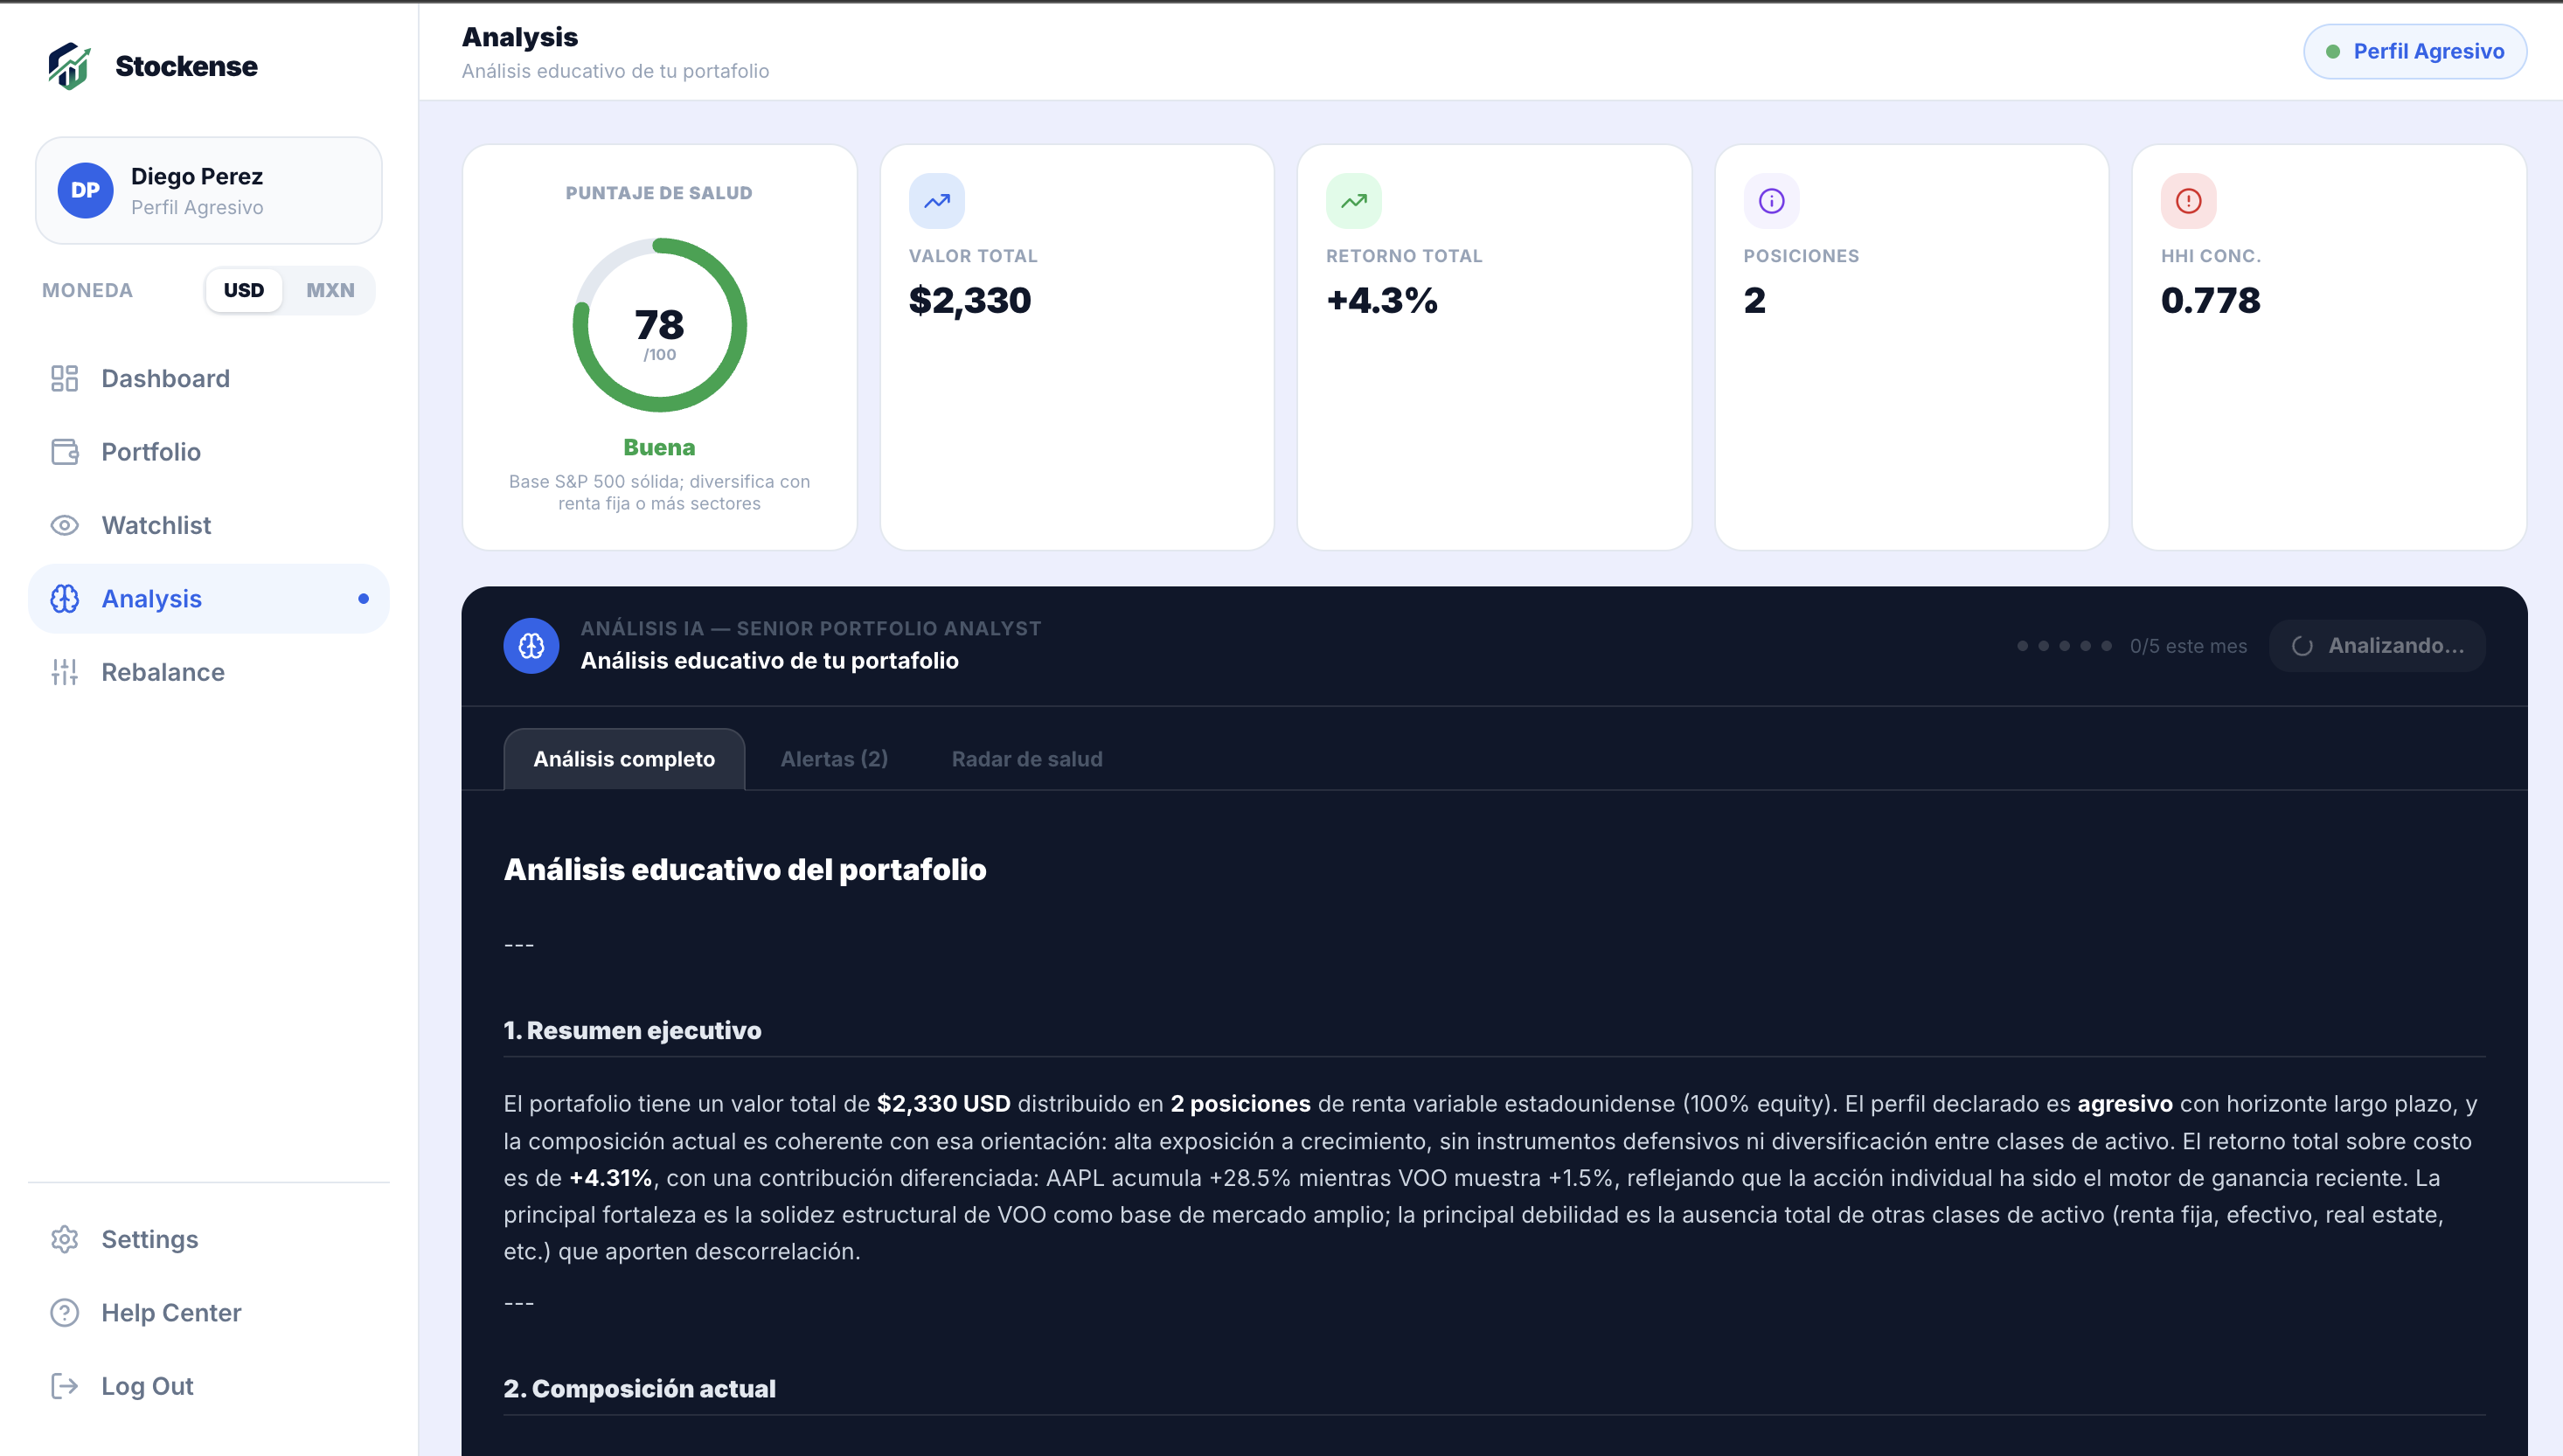This screenshot has width=2563, height=1456.
Task: Open the Radar de salud tab
Action: (x=1027, y=759)
